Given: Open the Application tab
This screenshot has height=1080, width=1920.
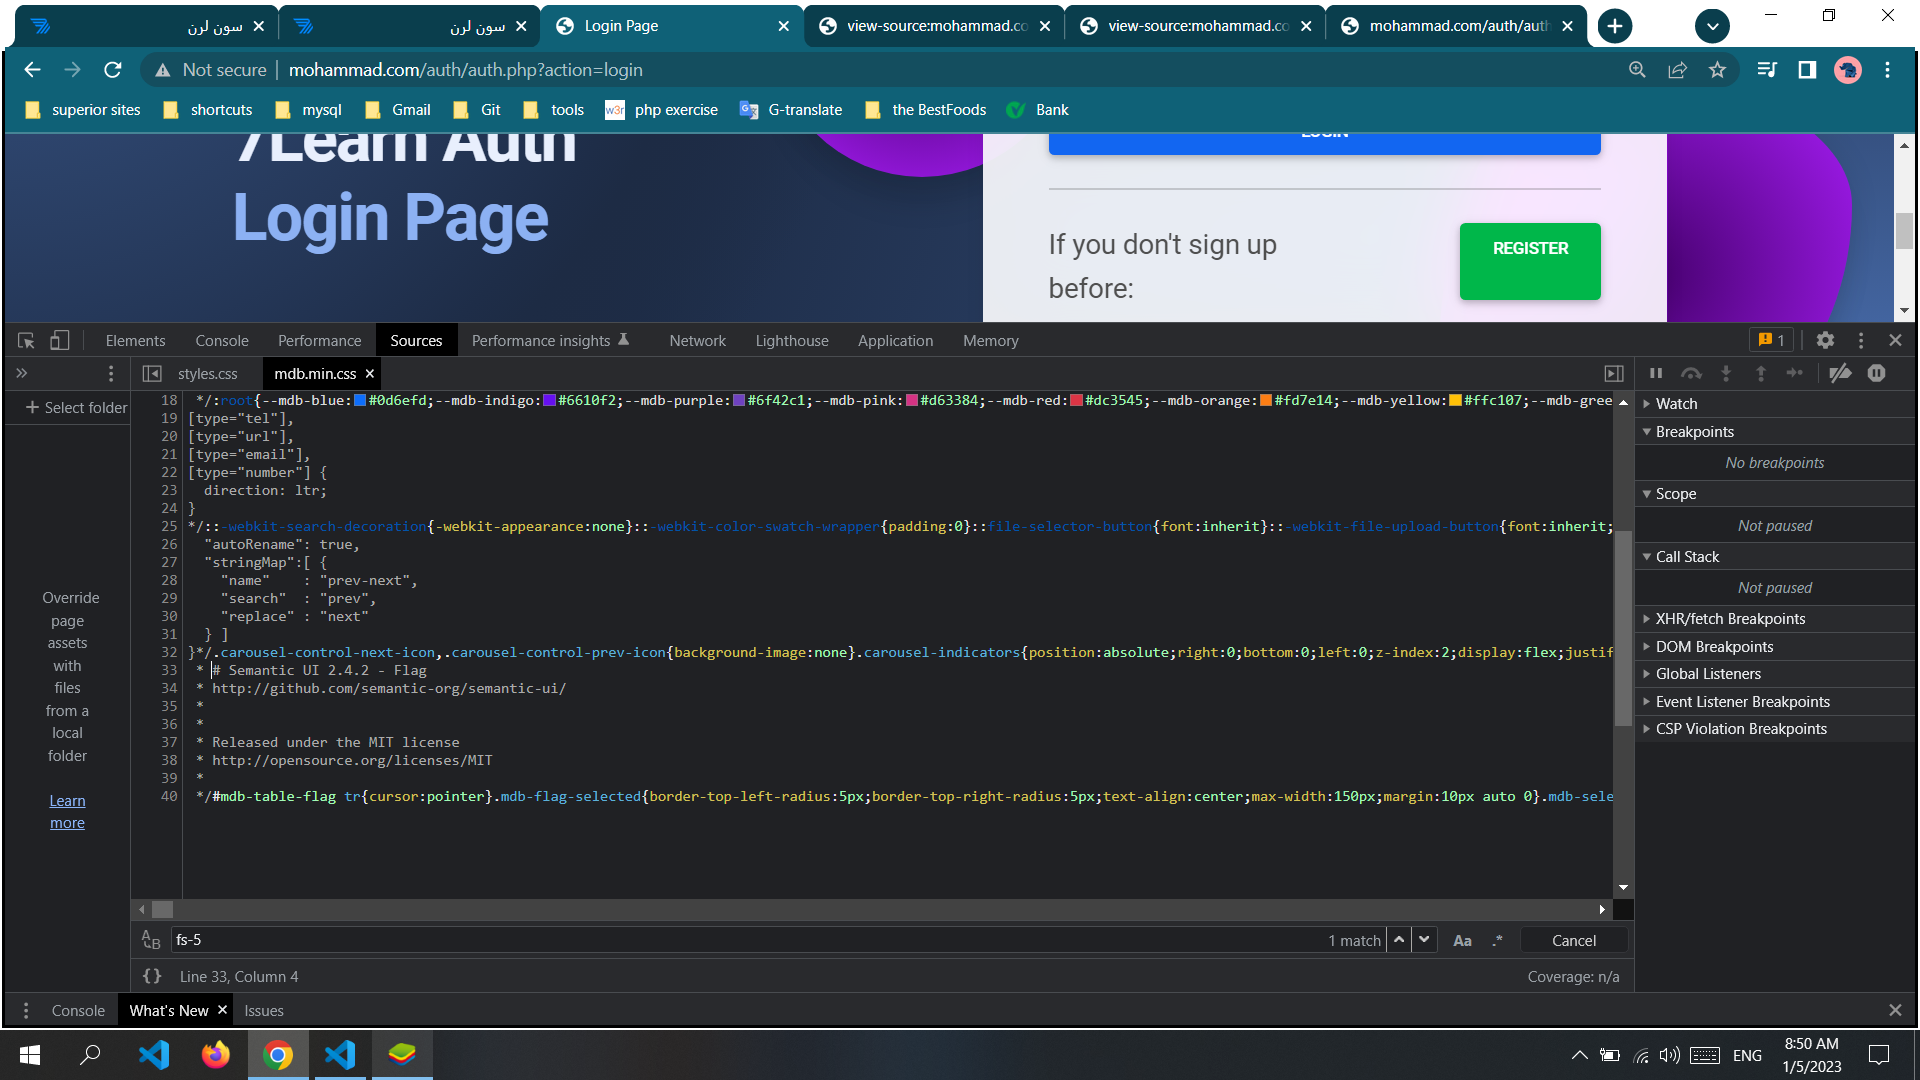Looking at the screenshot, I should [895, 341].
